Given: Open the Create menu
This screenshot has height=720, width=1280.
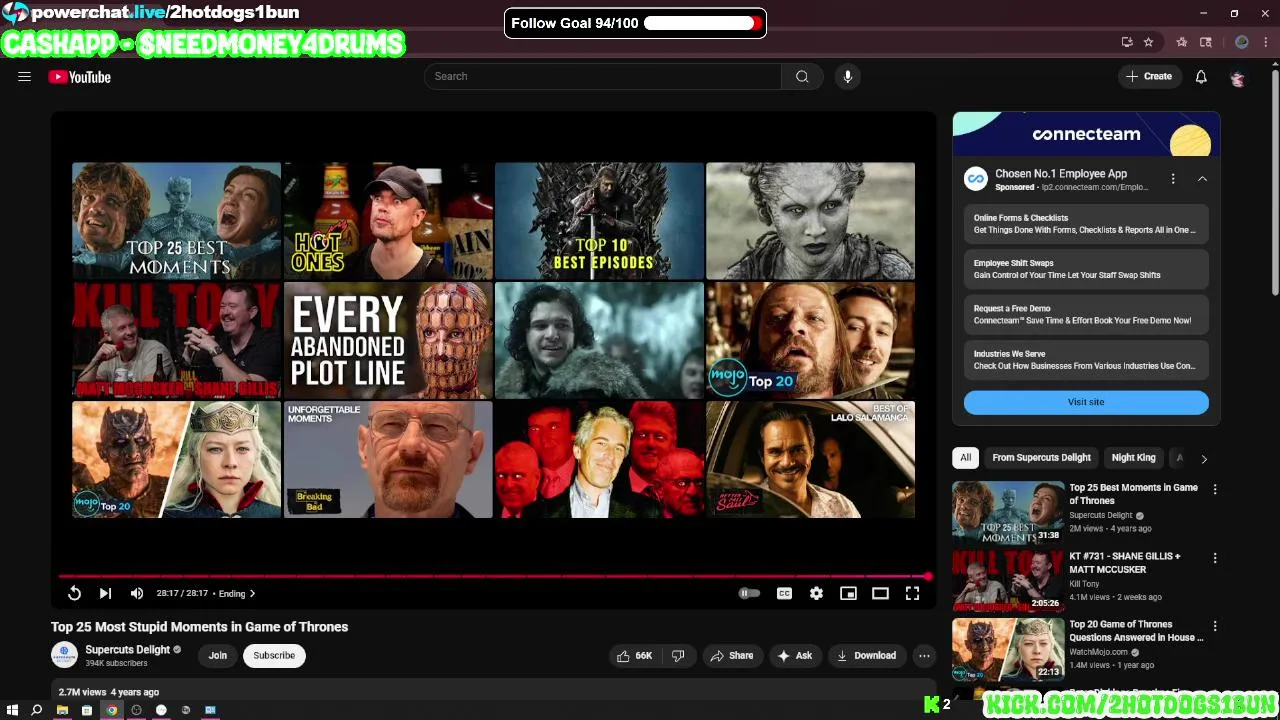Looking at the screenshot, I should (x=1149, y=77).
